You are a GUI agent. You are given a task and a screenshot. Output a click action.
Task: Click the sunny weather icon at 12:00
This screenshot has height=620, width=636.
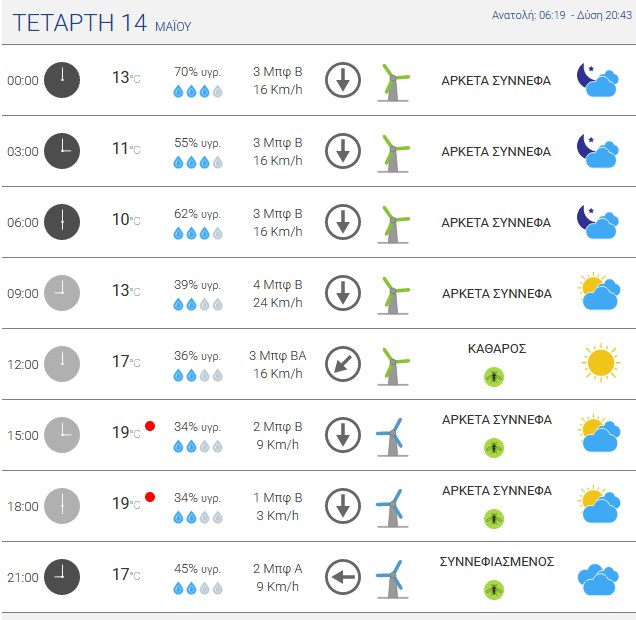tap(601, 363)
